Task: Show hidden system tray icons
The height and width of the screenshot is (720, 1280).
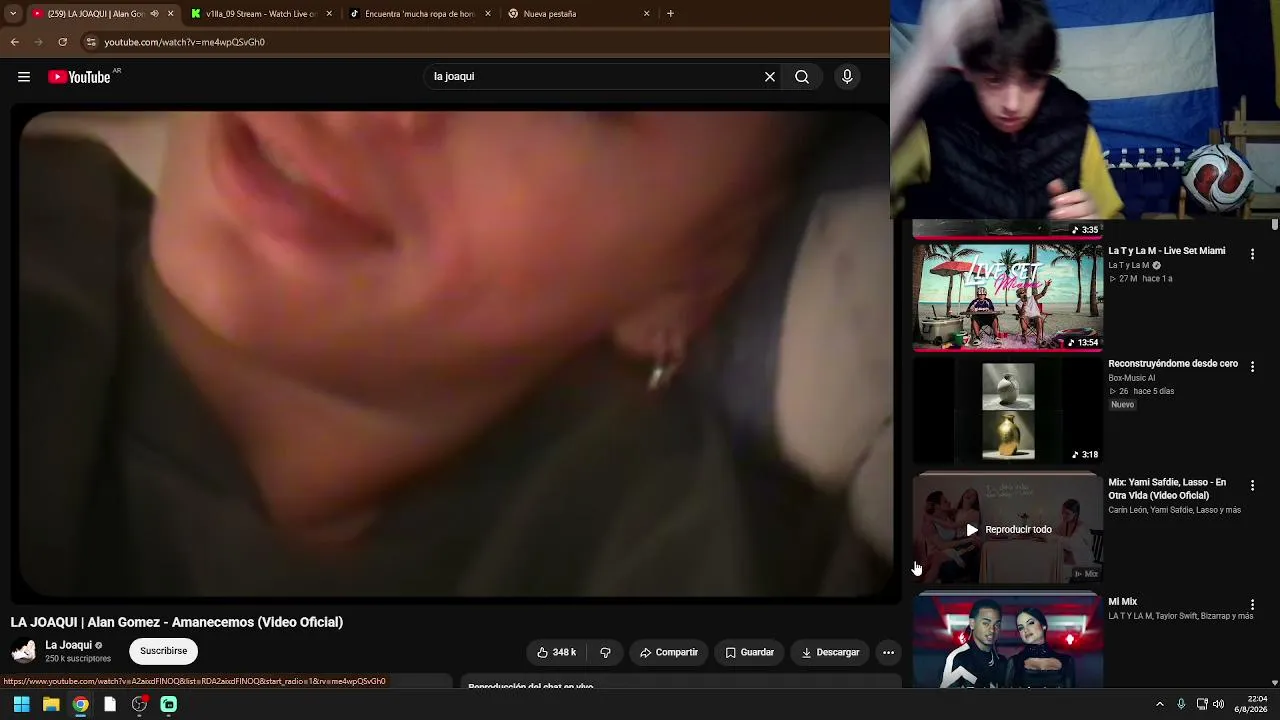Action: [x=1160, y=704]
